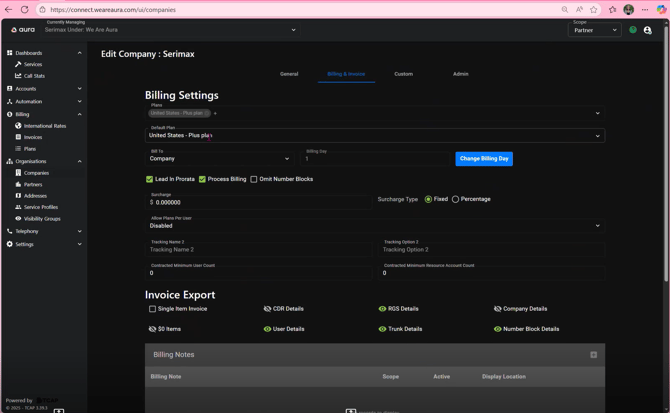670x413 pixels.
Task: Open Call Stats in the sidebar
Action: click(34, 76)
